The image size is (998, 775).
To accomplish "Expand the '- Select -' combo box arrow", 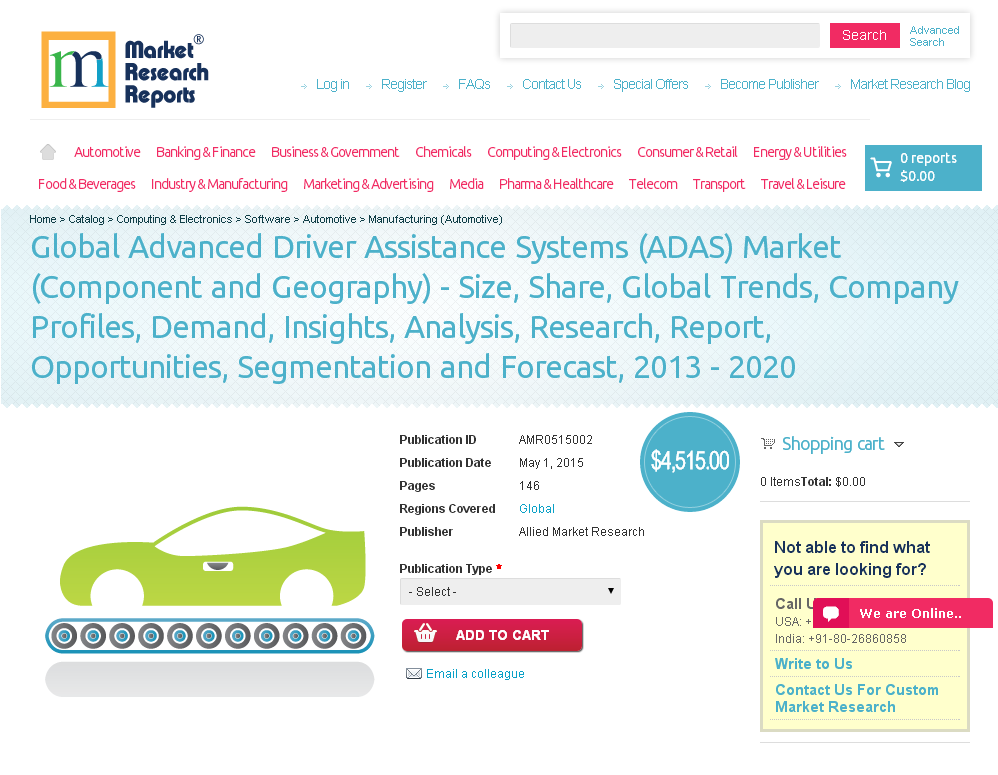I will click(x=610, y=591).
